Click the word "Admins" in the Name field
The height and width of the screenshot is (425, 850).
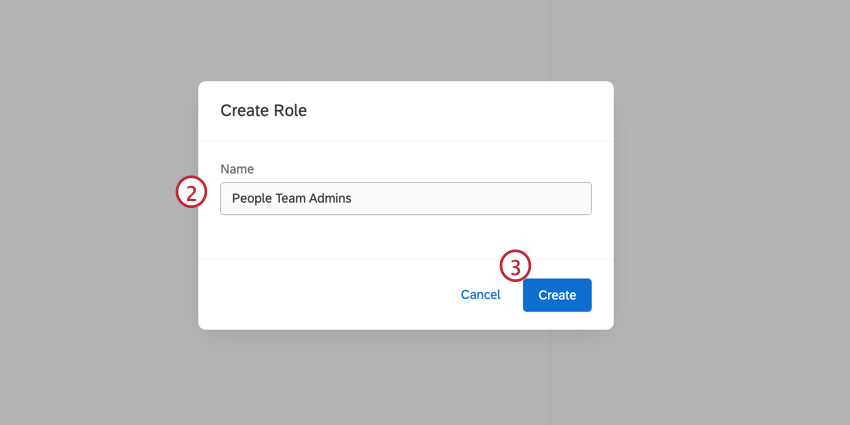coord(332,198)
